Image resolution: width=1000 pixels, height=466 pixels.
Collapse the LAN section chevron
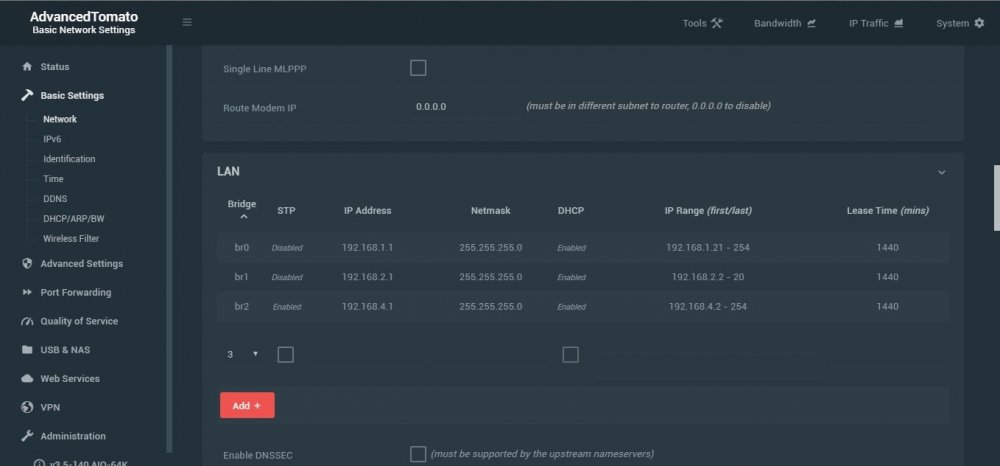(941, 172)
